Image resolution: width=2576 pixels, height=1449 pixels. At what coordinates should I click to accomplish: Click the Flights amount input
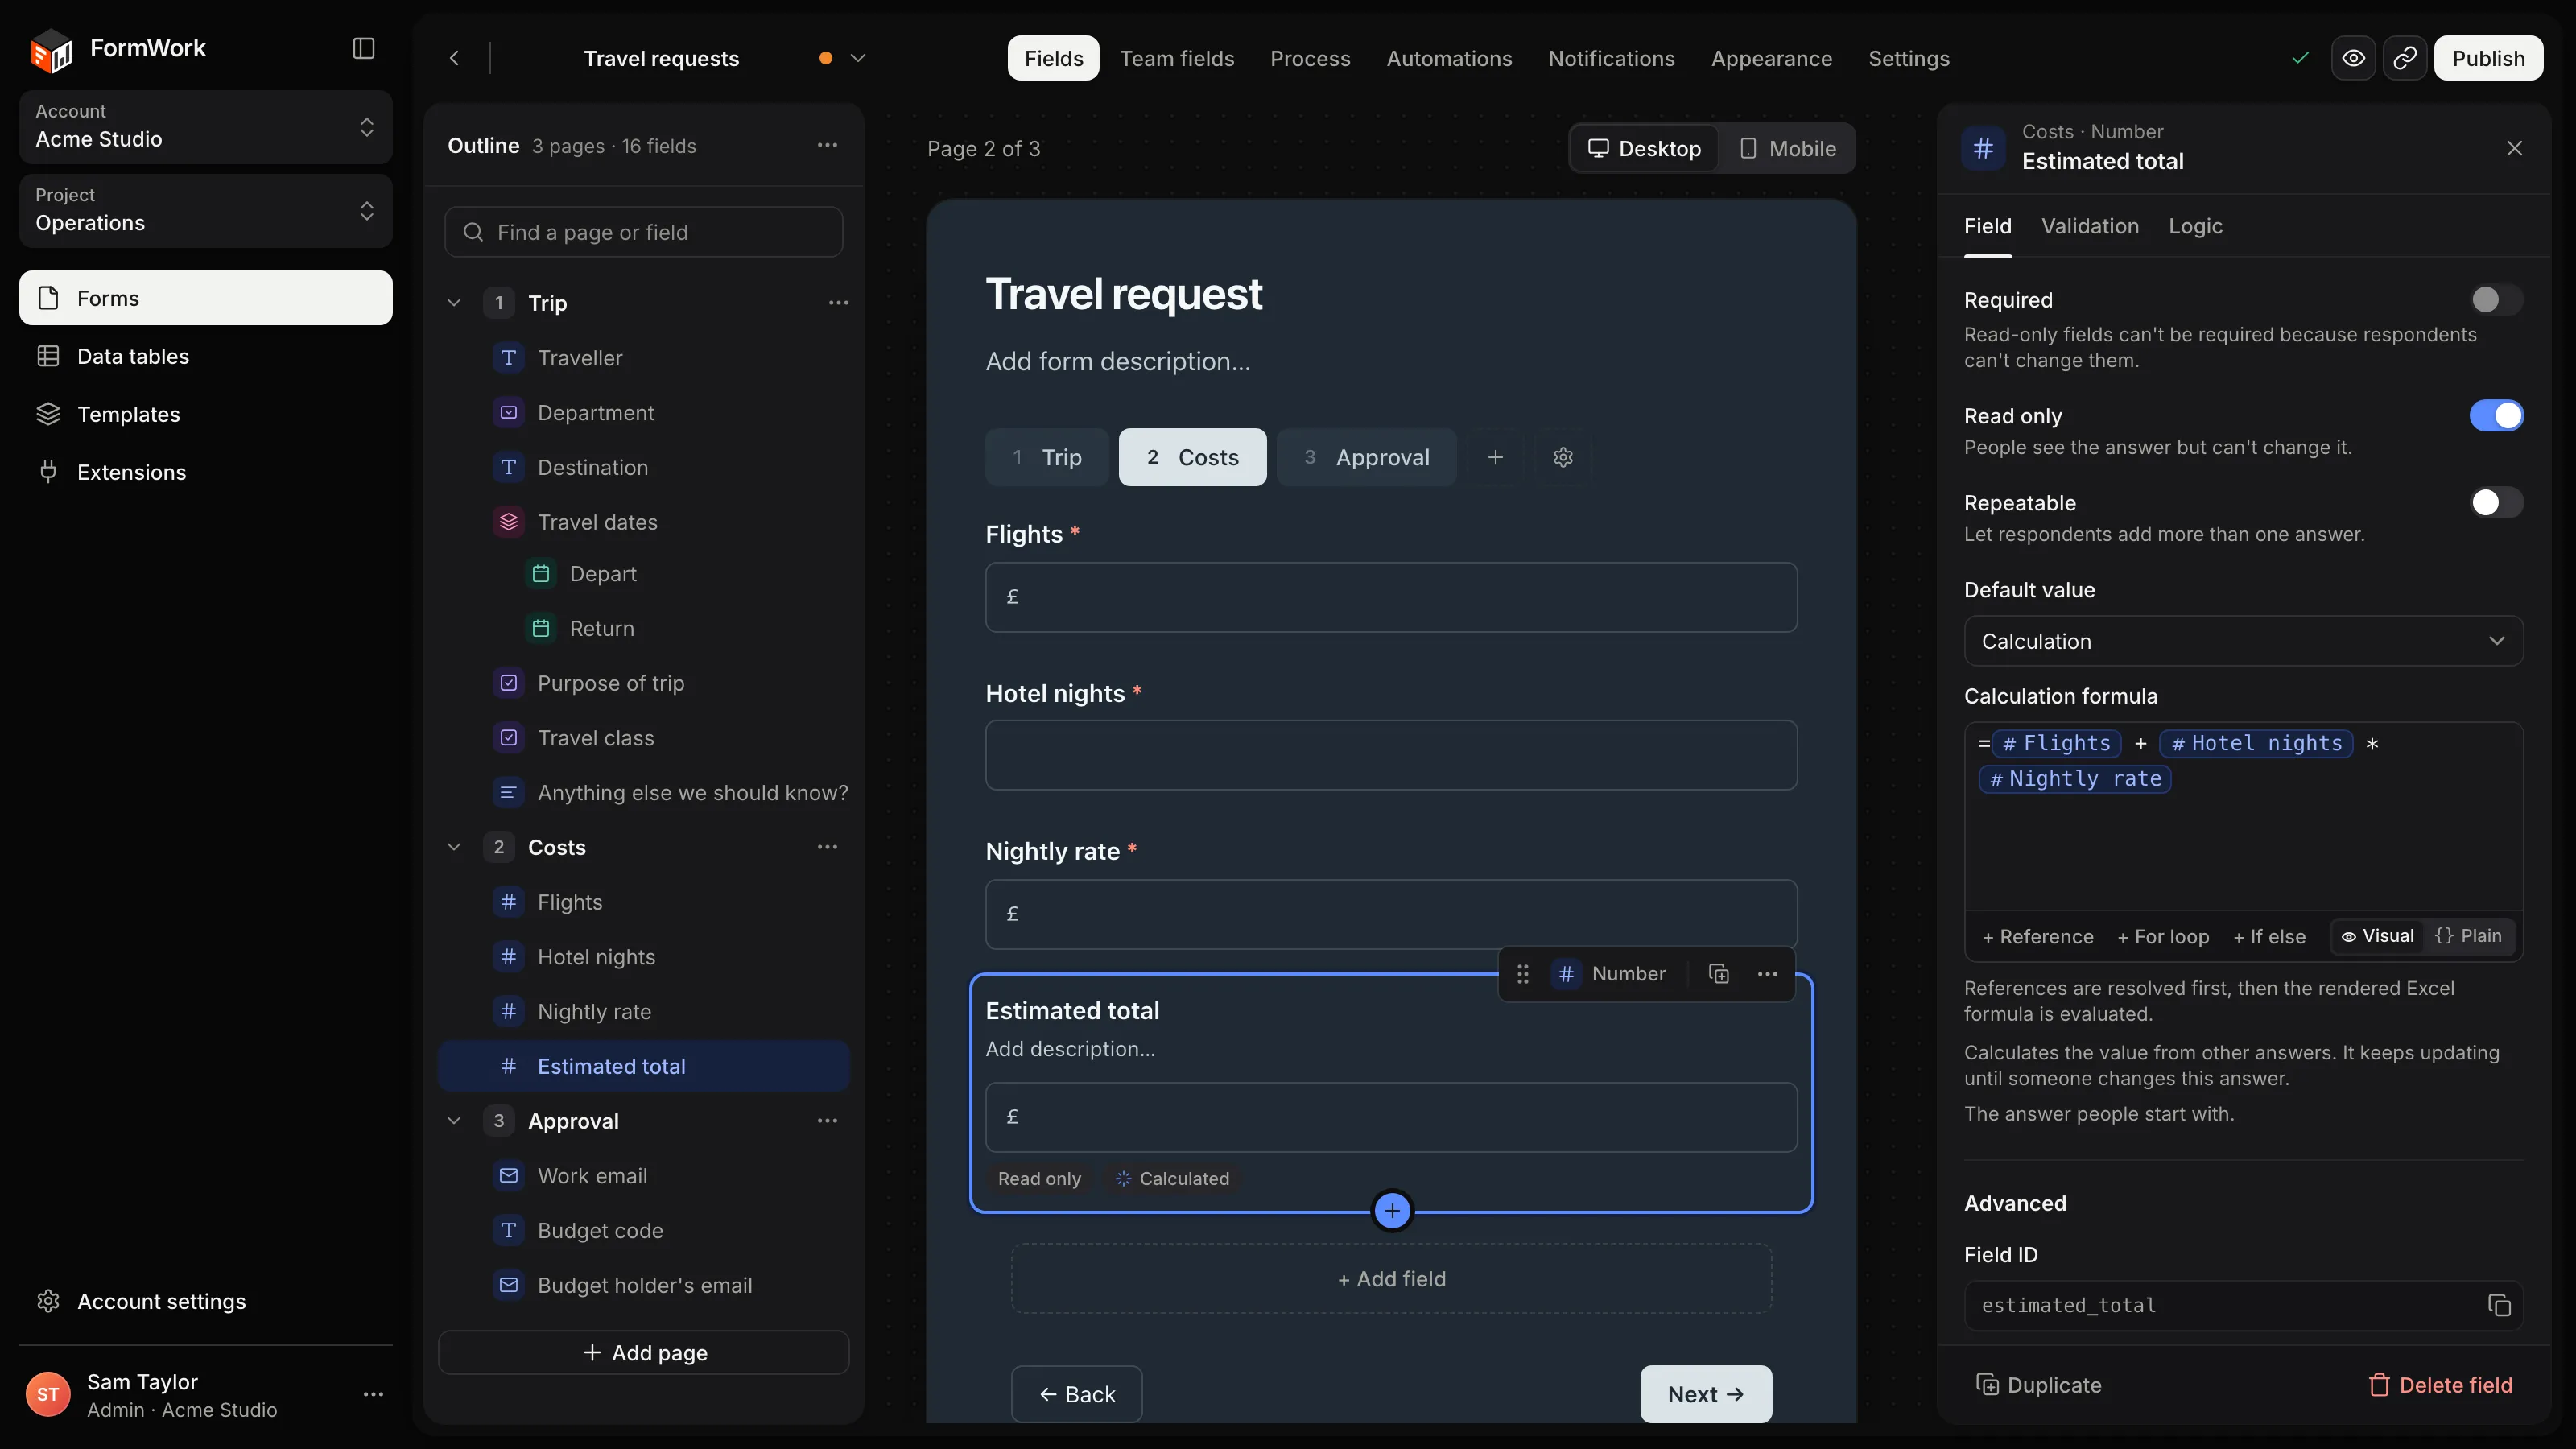[x=1391, y=597]
